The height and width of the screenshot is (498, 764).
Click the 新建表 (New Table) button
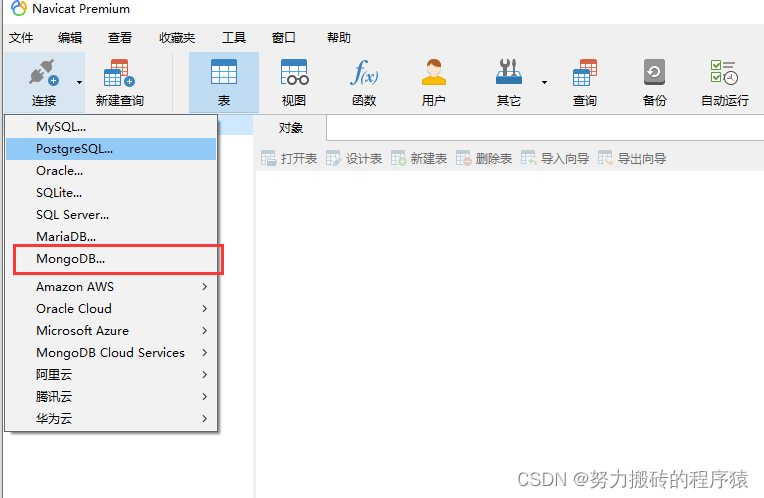[x=419, y=158]
